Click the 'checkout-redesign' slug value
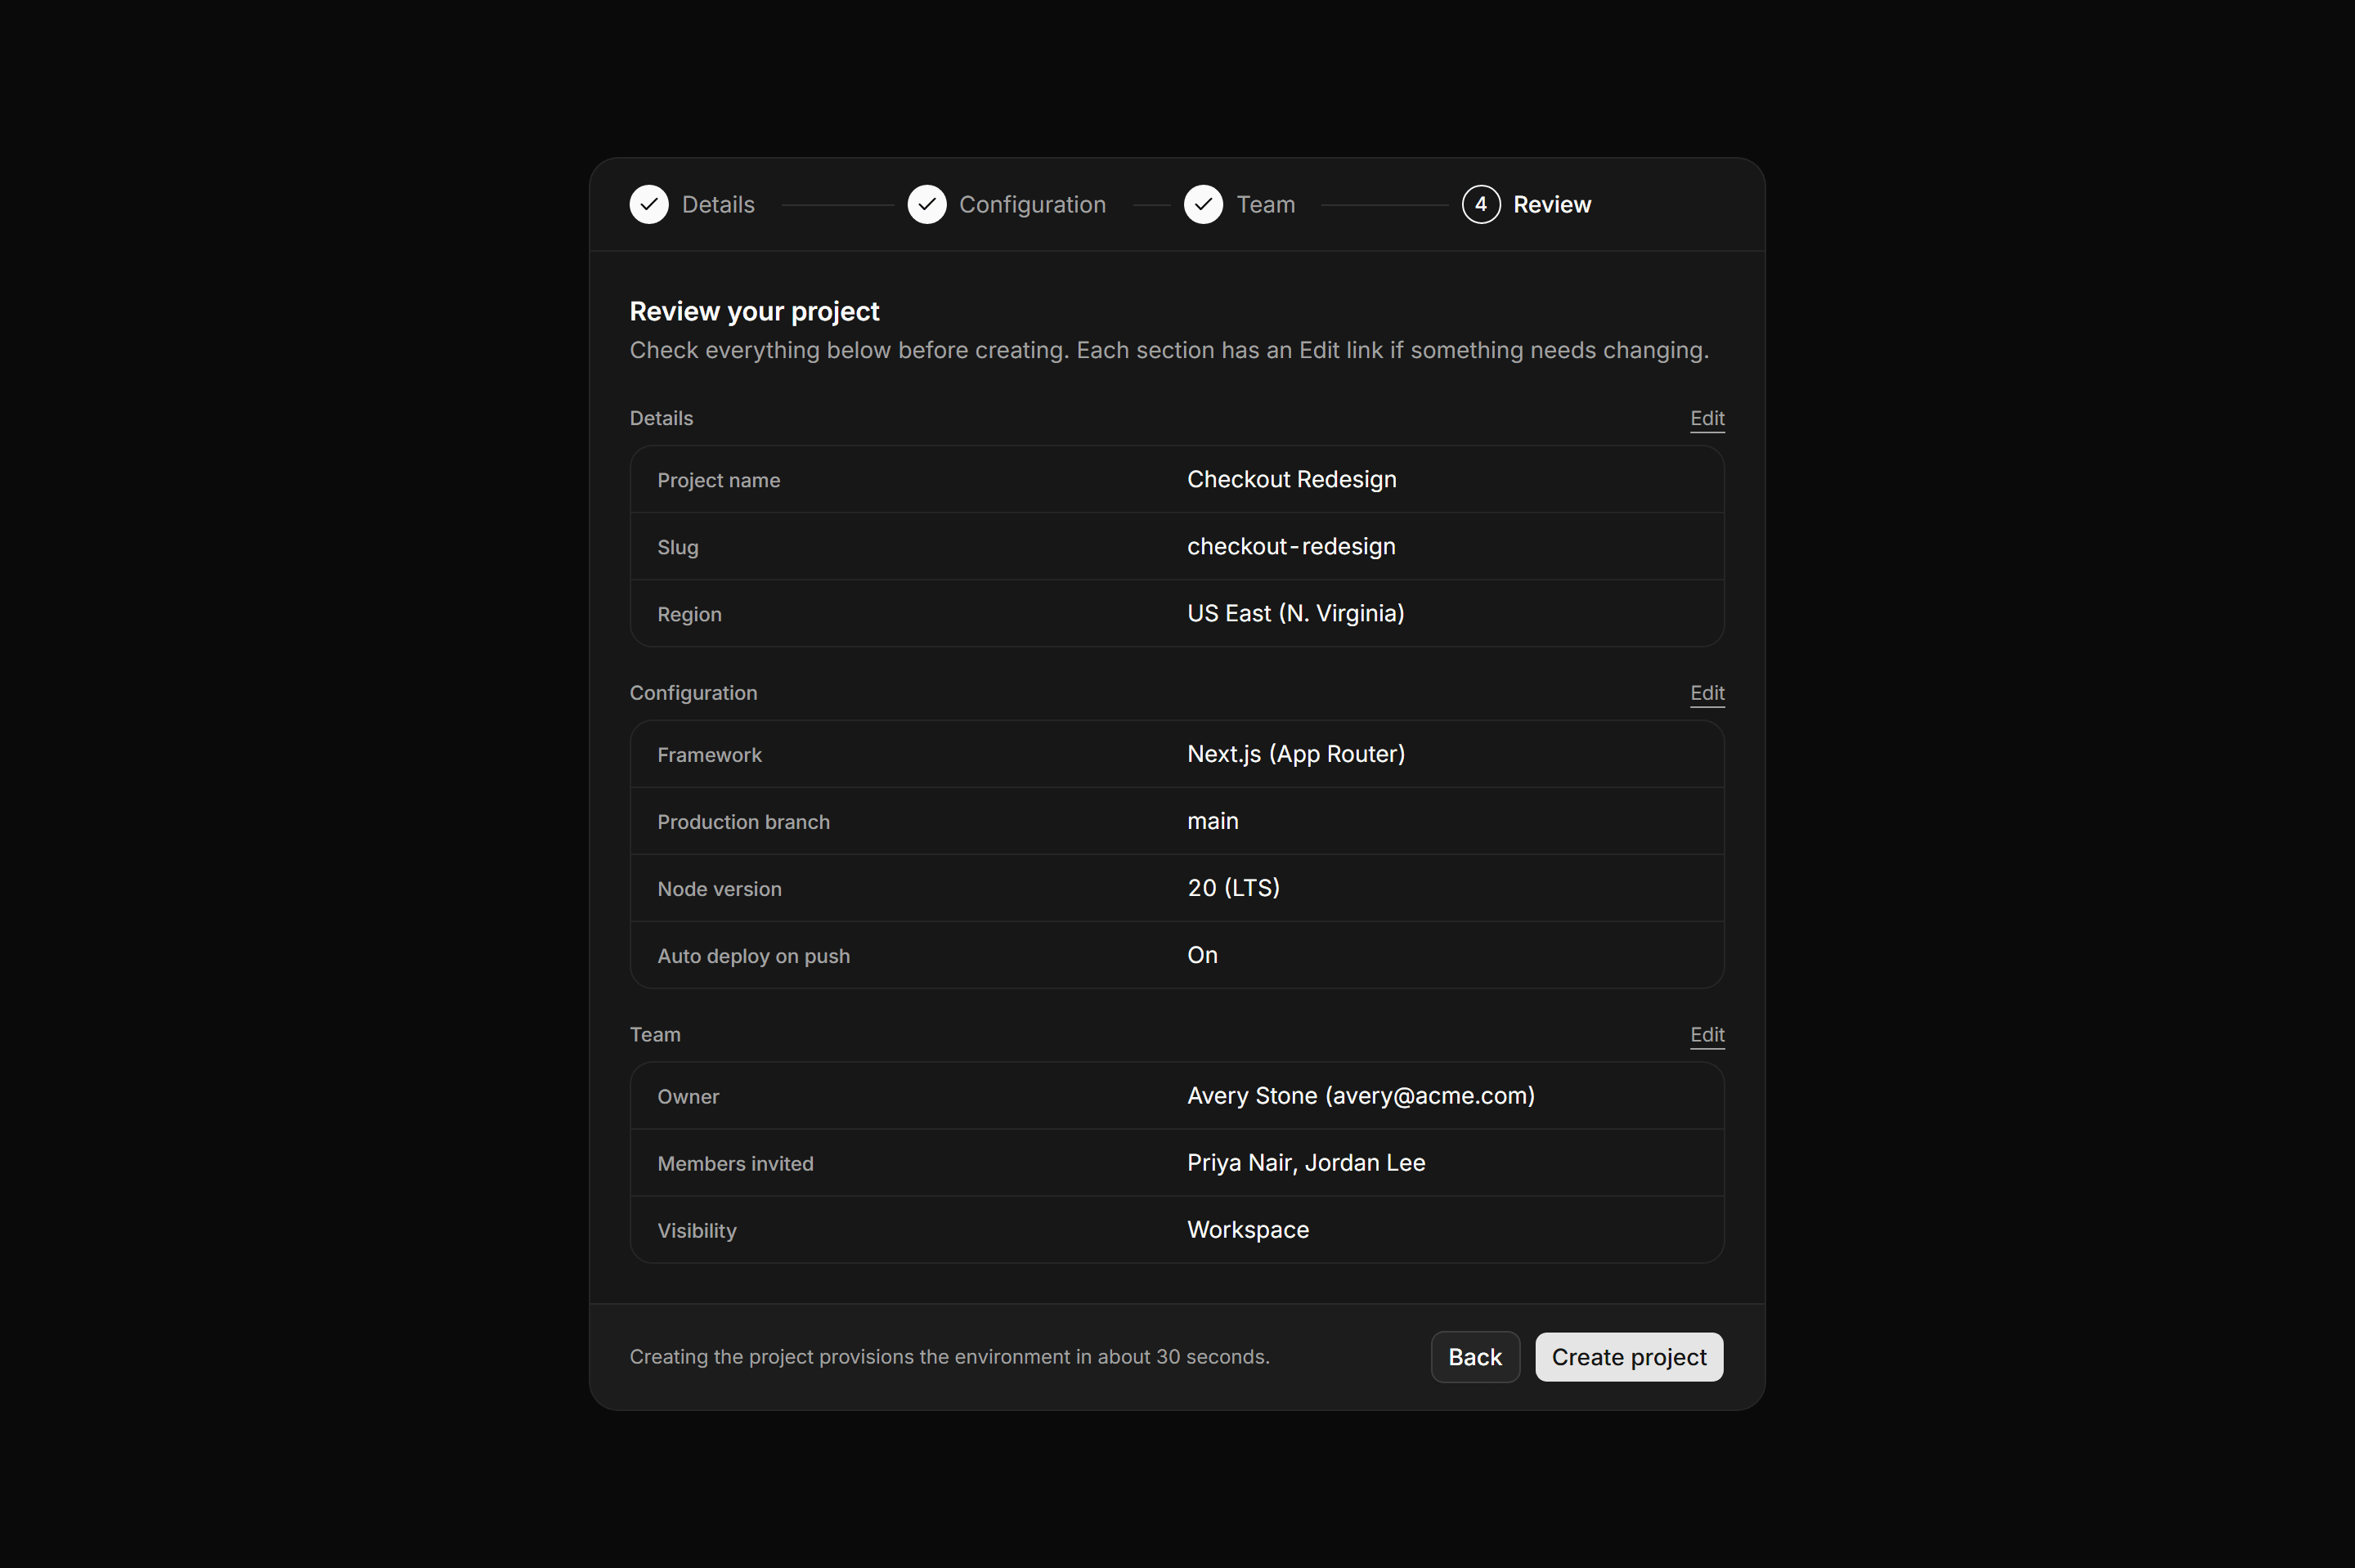Image resolution: width=2355 pixels, height=1568 pixels. coord(1291,547)
